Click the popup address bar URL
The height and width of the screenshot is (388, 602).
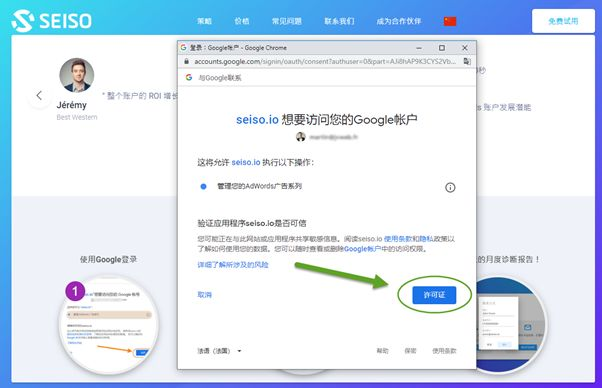click(325, 61)
